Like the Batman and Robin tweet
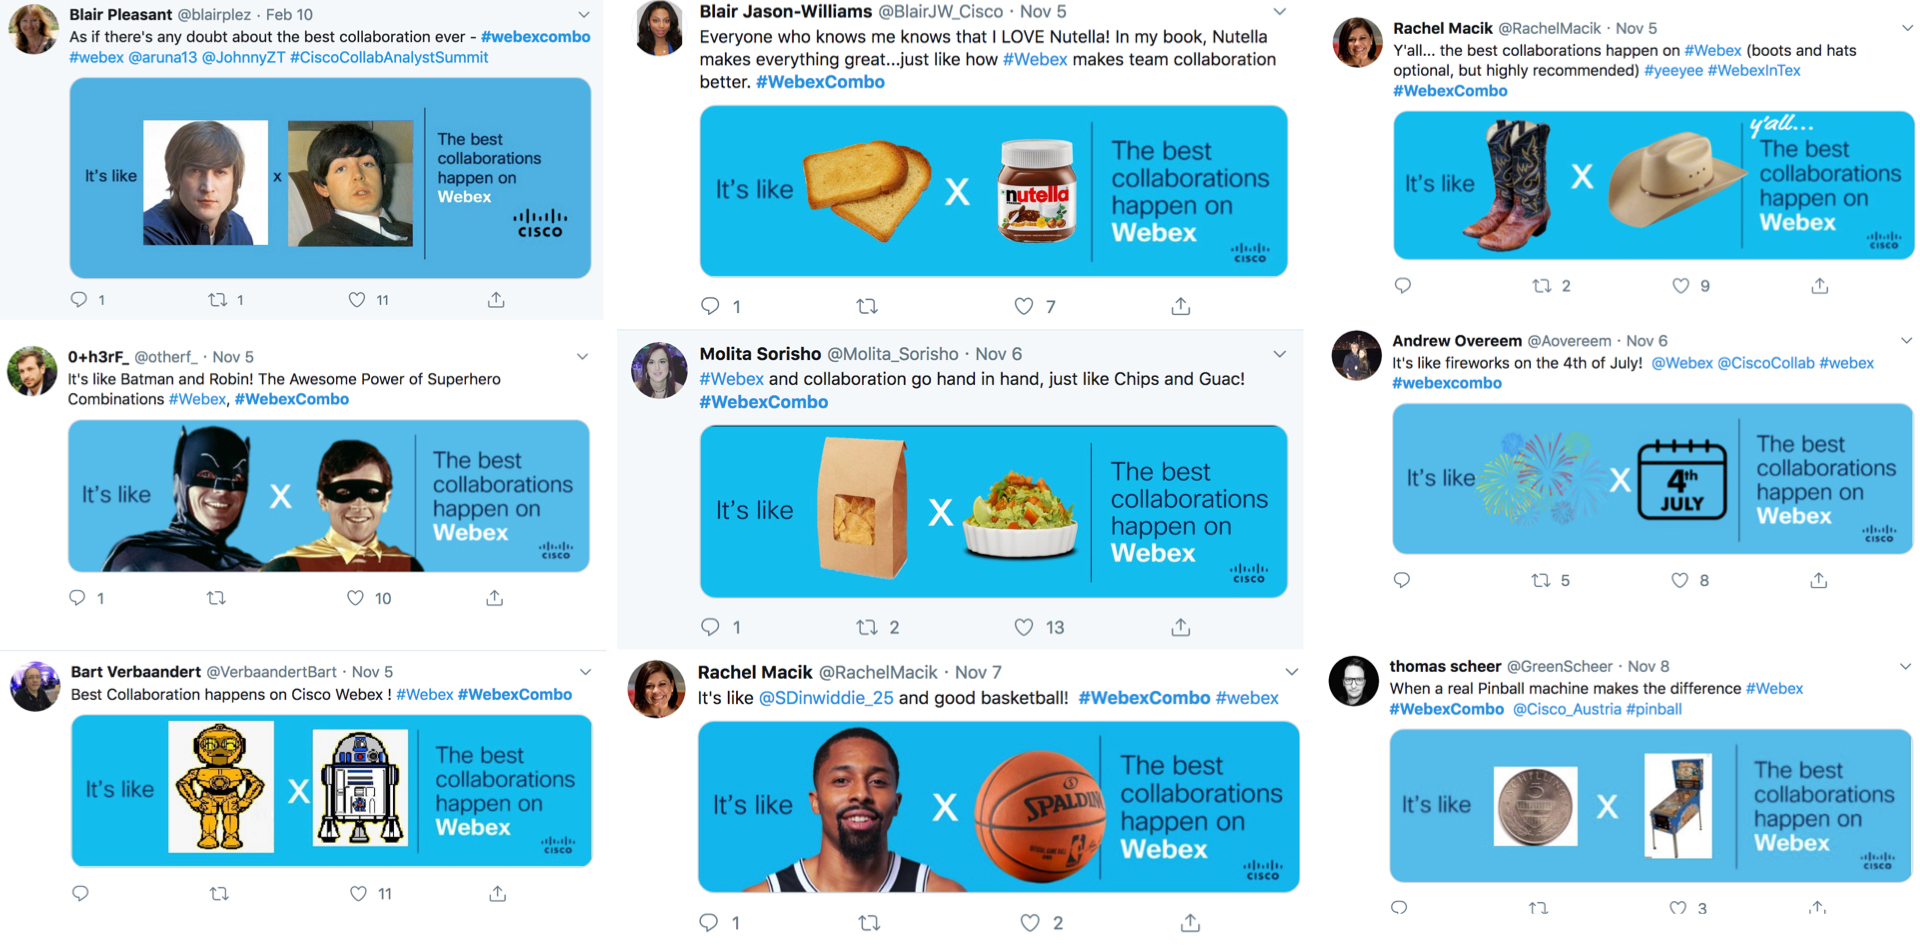 pos(355,598)
